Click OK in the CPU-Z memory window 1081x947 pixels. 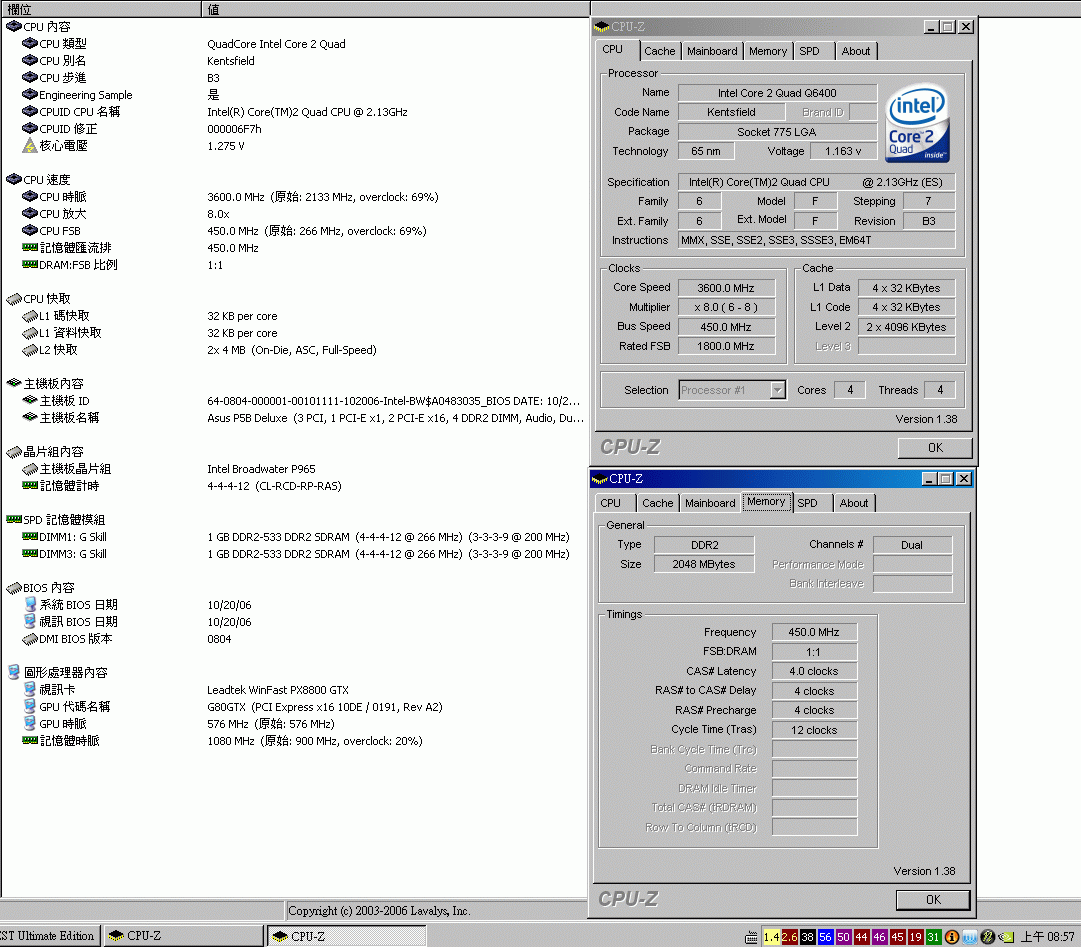coord(933,900)
